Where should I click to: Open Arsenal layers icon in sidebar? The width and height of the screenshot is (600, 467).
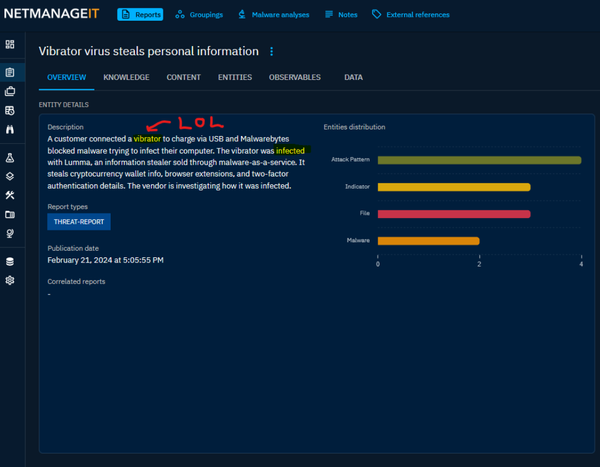(x=10, y=176)
